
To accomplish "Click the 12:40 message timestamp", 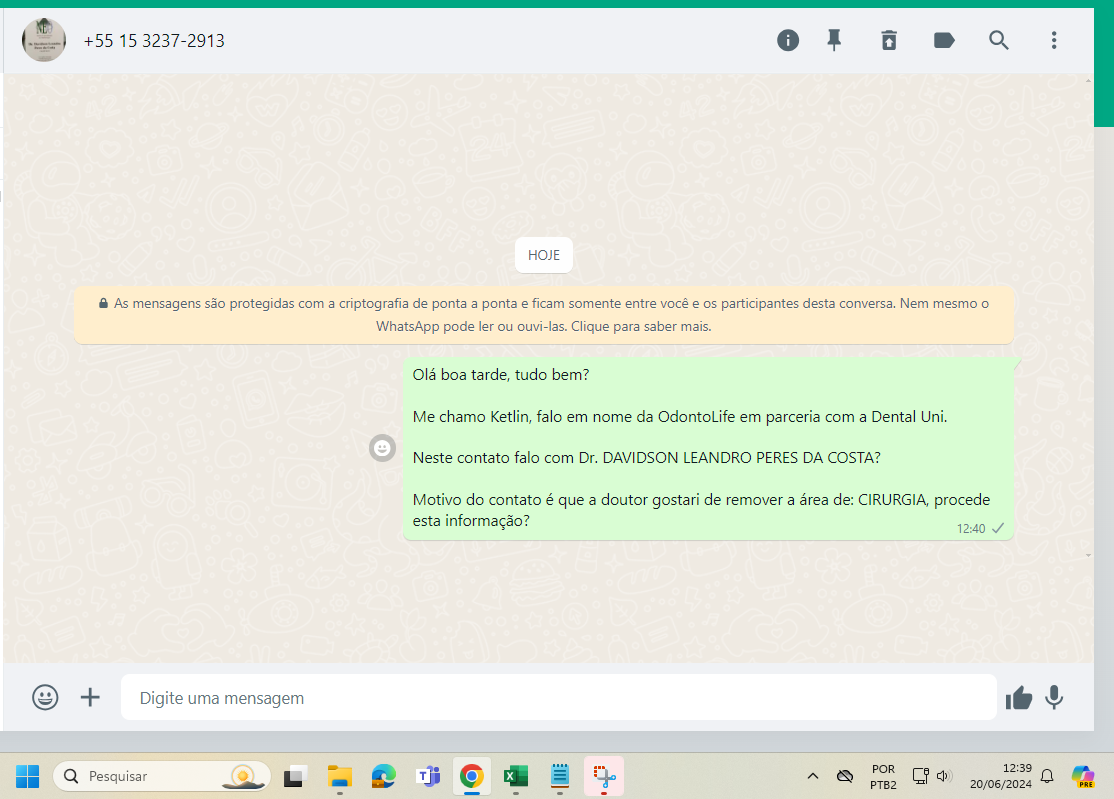I will 970,528.
